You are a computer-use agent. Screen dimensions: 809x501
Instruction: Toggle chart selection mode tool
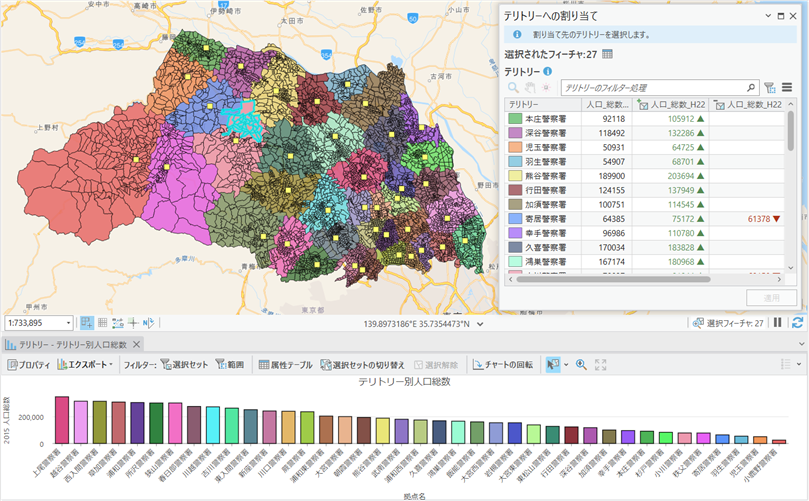(552, 365)
